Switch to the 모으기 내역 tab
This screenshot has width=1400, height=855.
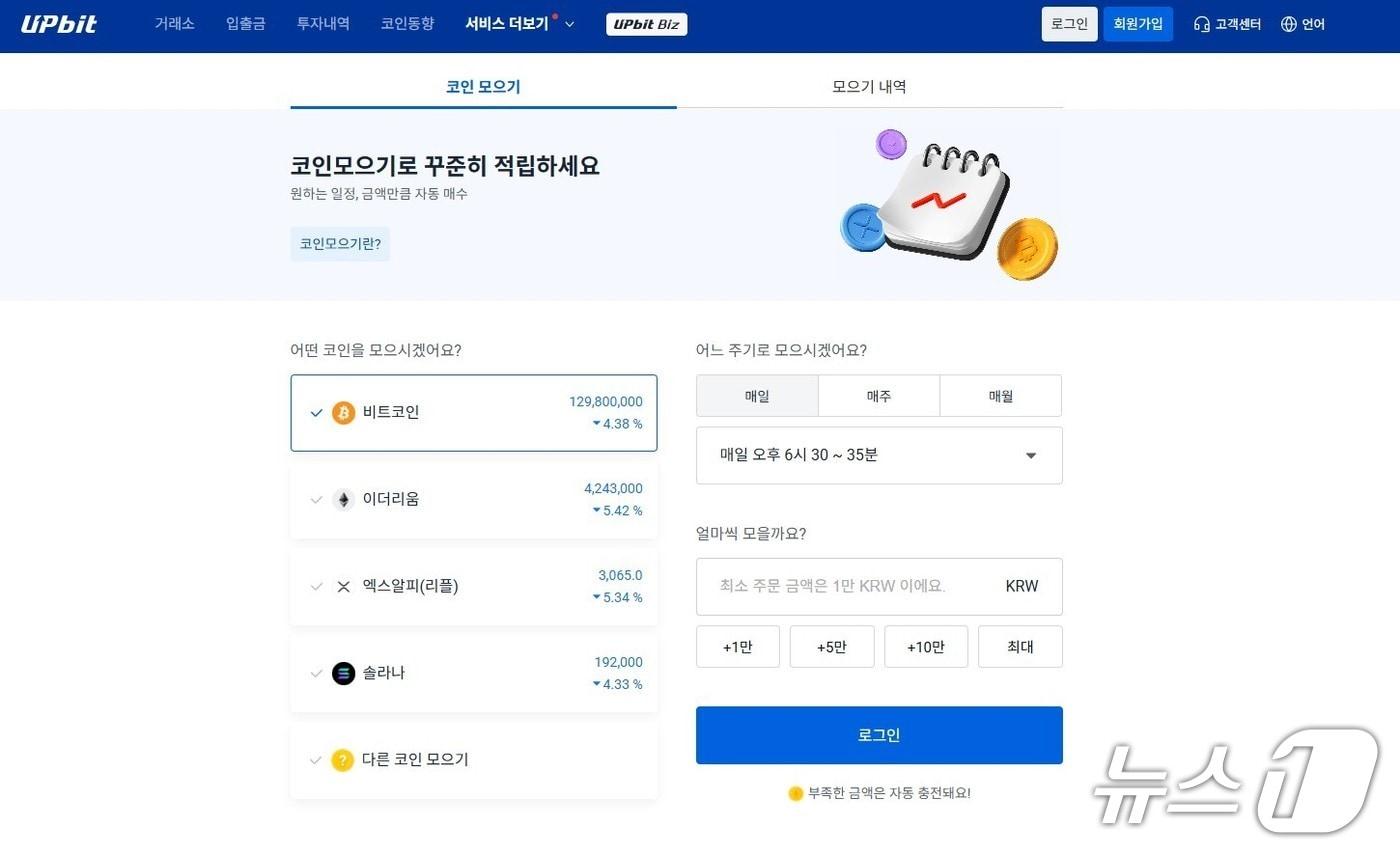point(869,86)
